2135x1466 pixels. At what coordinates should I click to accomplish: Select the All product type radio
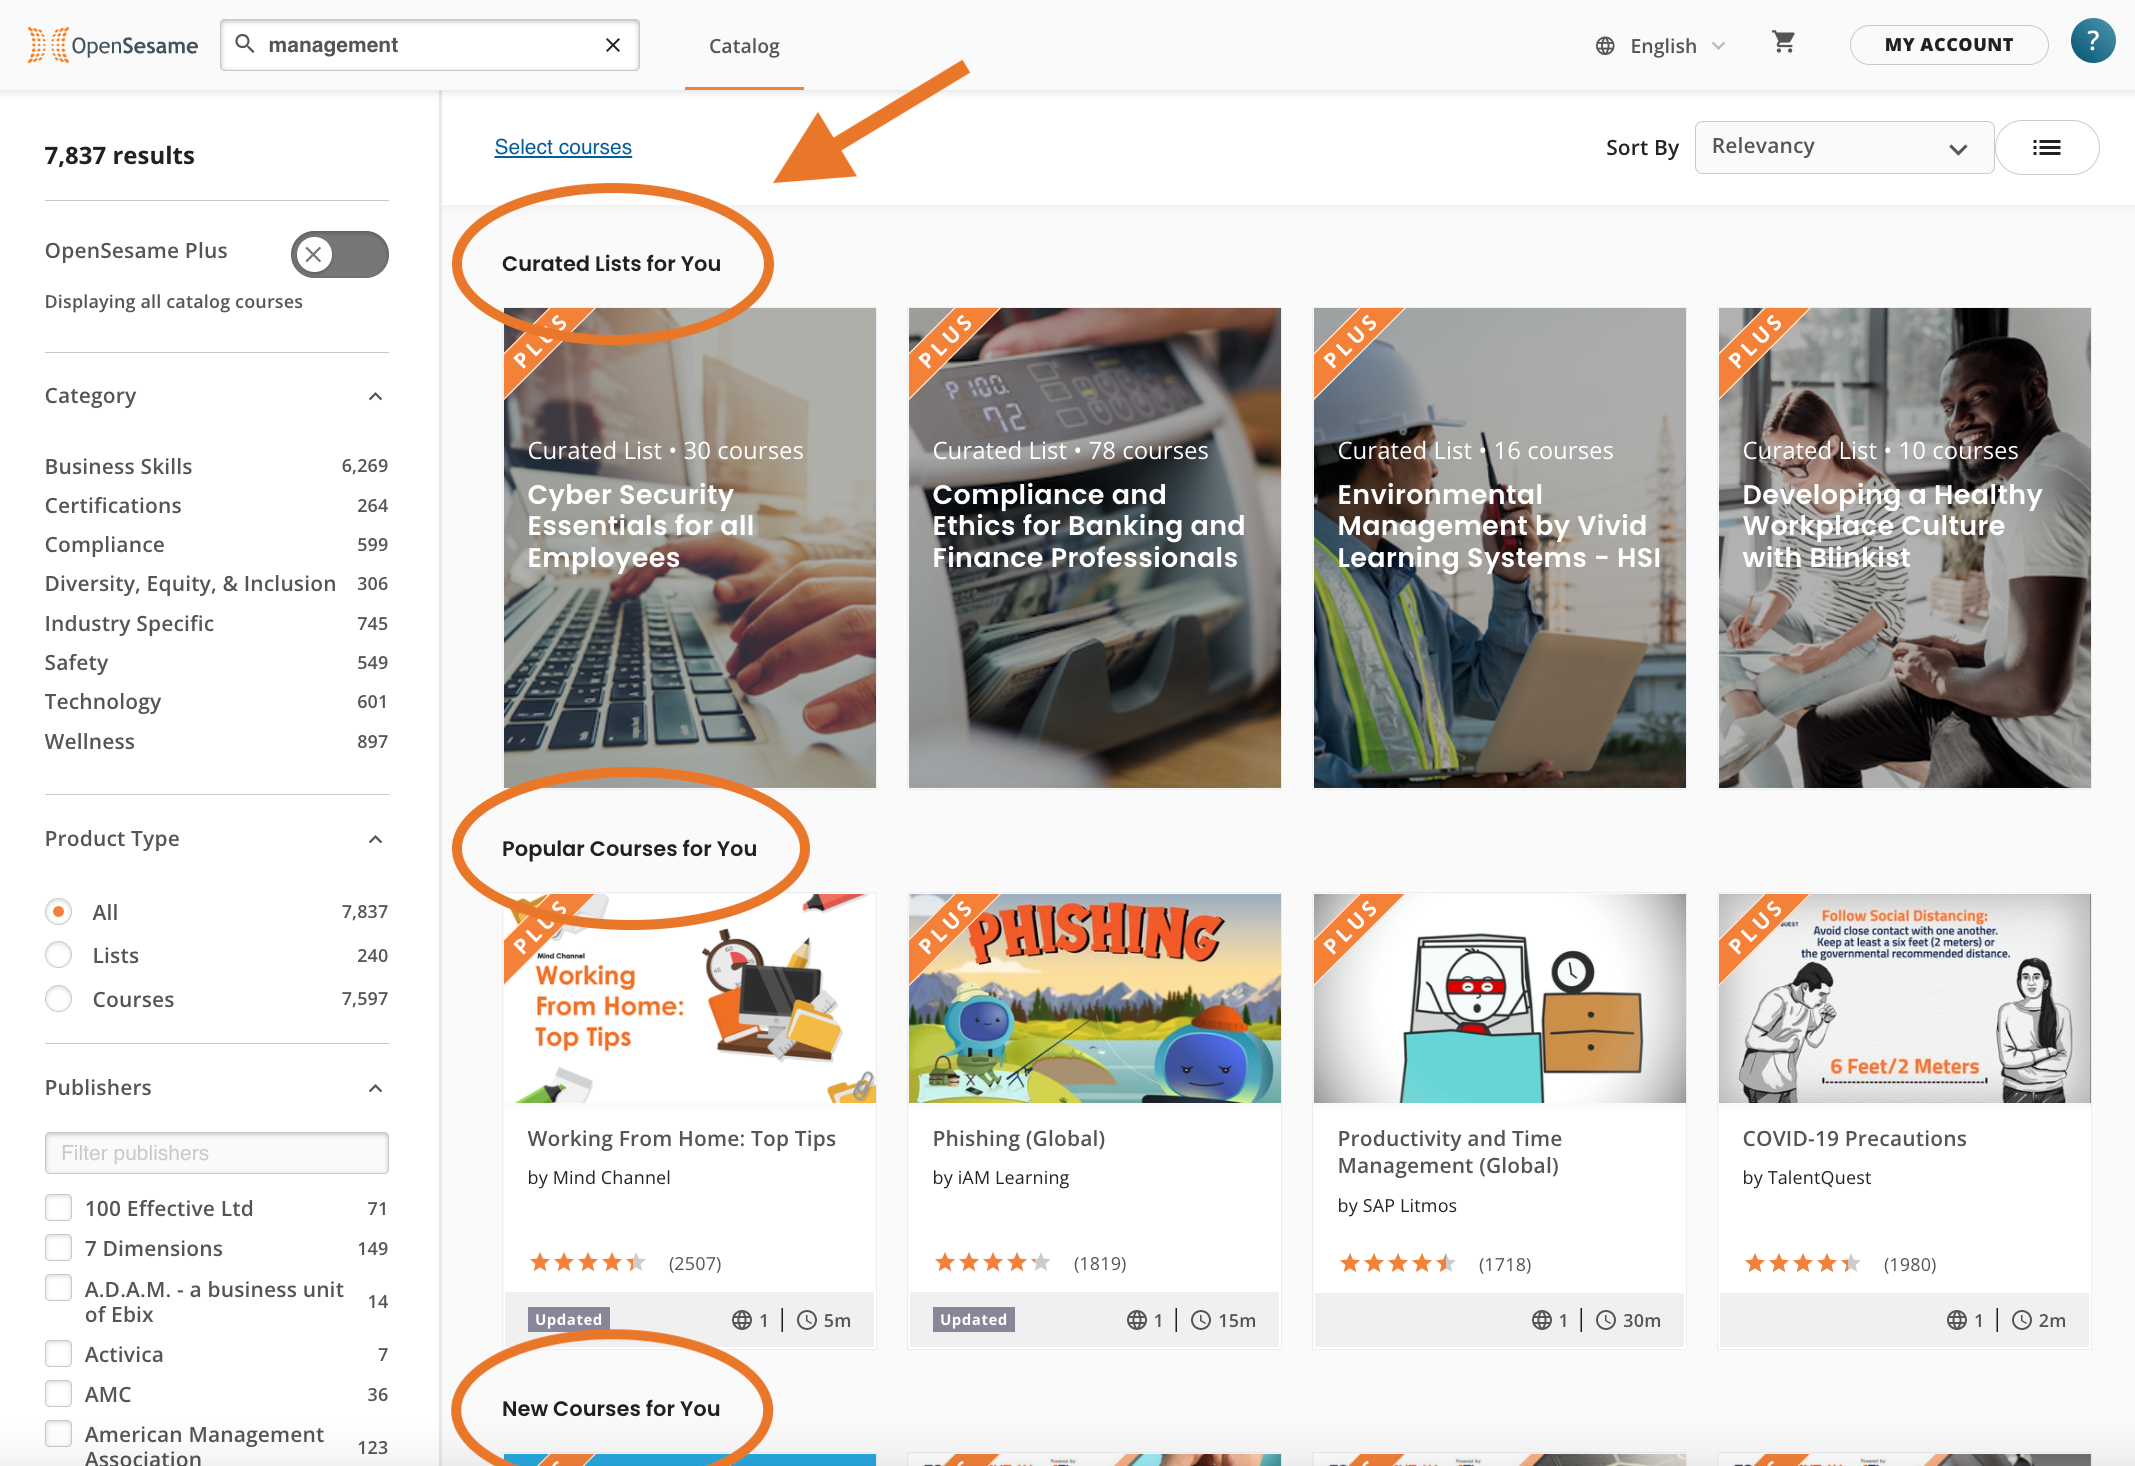pos(59,912)
